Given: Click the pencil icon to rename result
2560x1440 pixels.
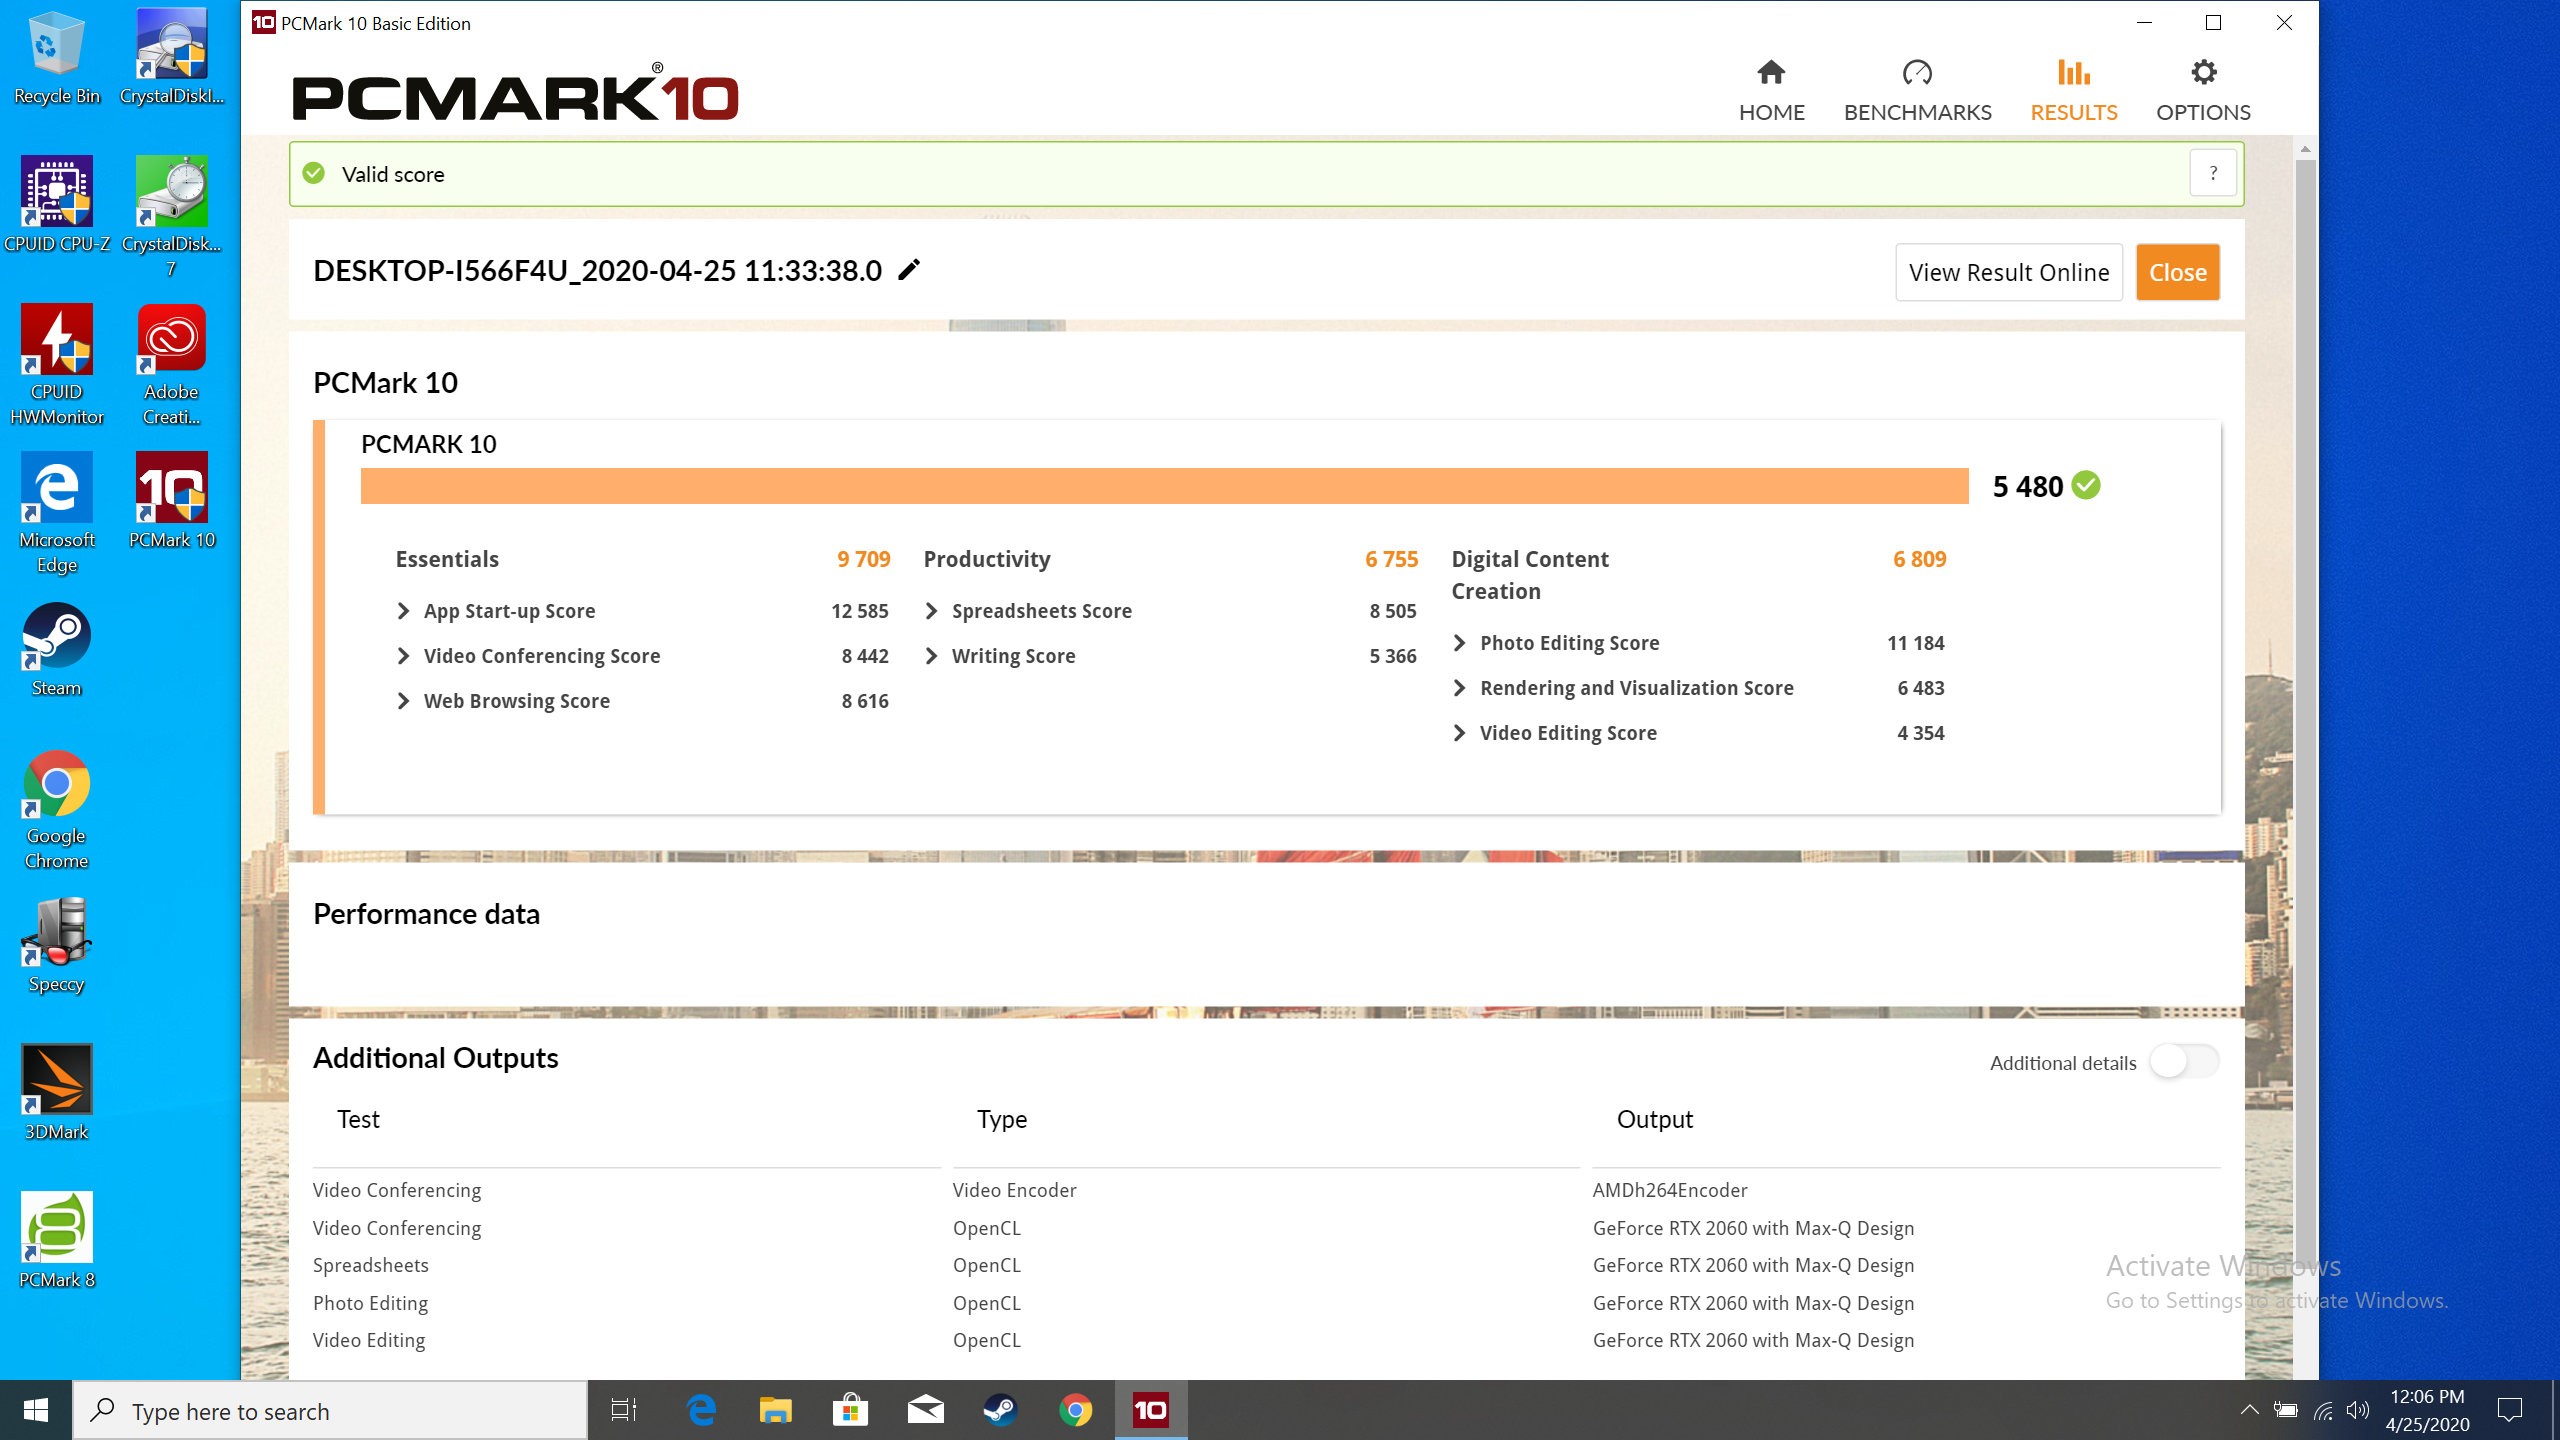Looking at the screenshot, I should (x=908, y=270).
